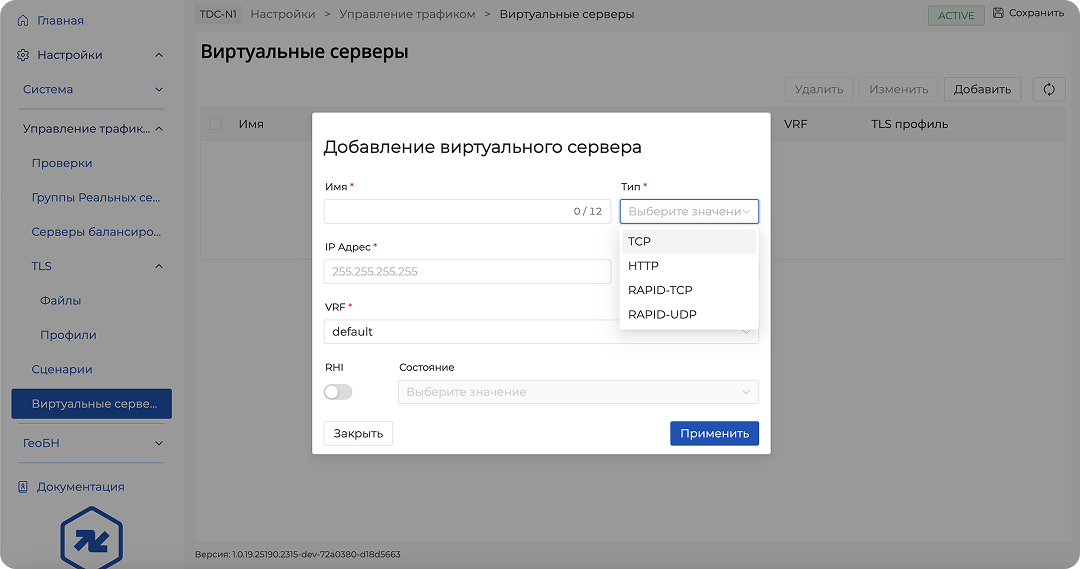Click the save icon beside Сохранить
This screenshot has height=569, width=1080.
998,13
